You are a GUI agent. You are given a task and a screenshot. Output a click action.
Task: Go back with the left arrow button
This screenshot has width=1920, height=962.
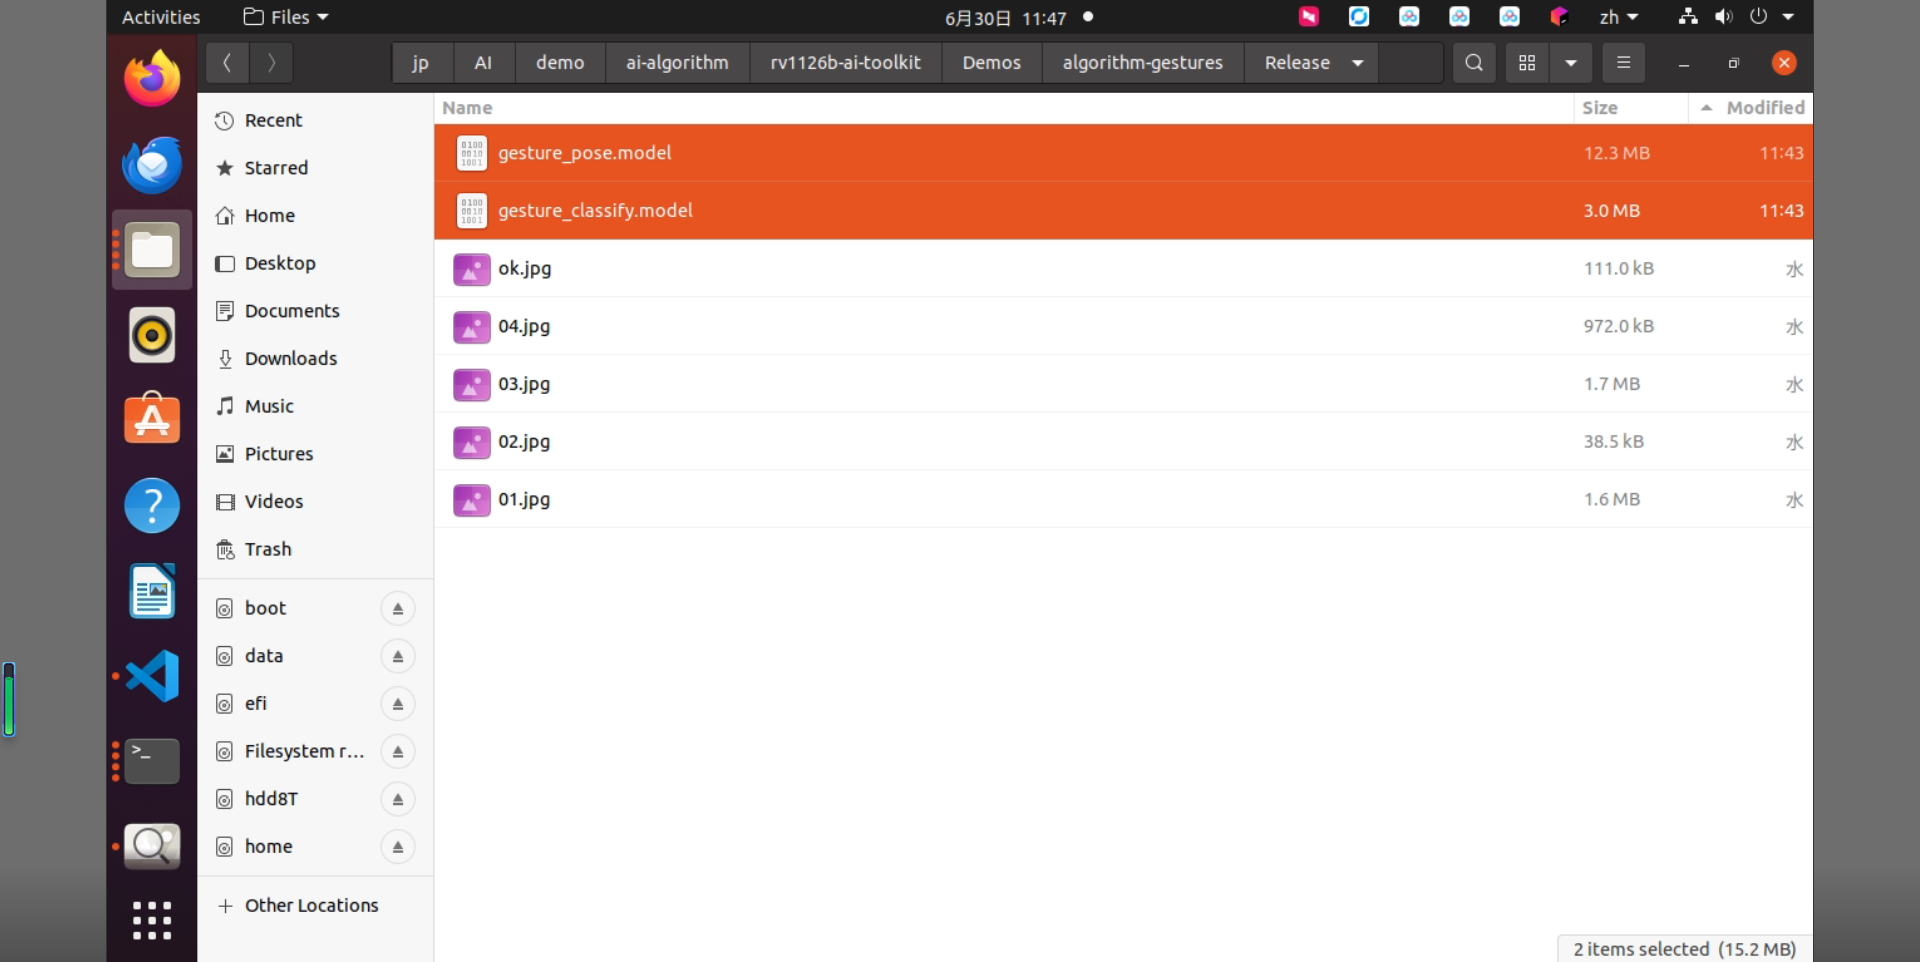tap(227, 63)
